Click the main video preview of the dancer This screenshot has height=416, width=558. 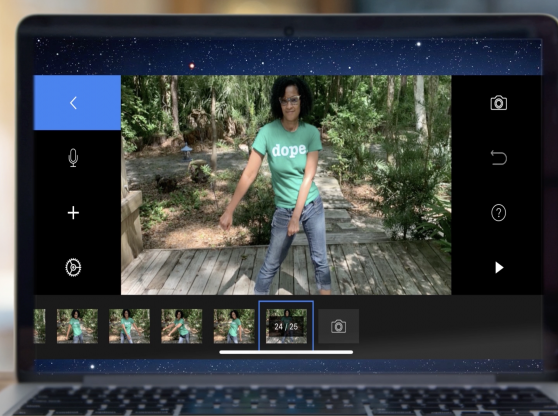pos(286,185)
